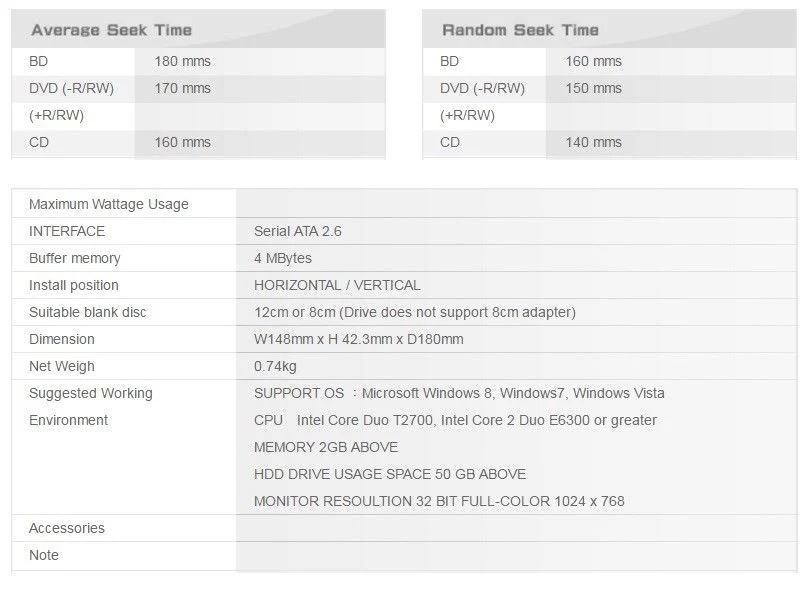Screen dimensions: 808x590
Task: Click the Maximum Wattage Usage label
Action: click(x=109, y=204)
